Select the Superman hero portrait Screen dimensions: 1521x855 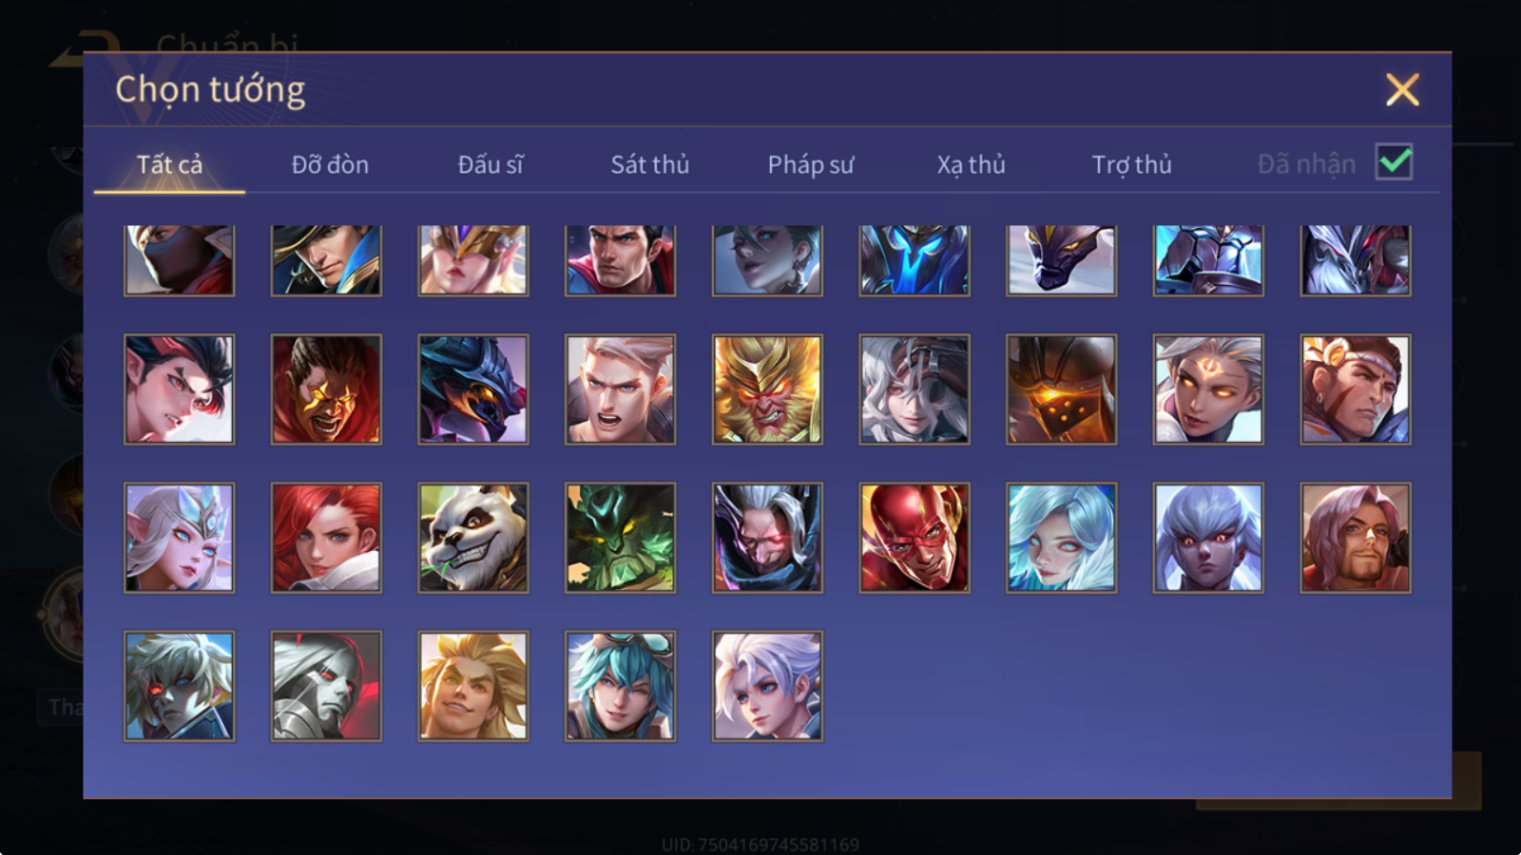coord(620,260)
